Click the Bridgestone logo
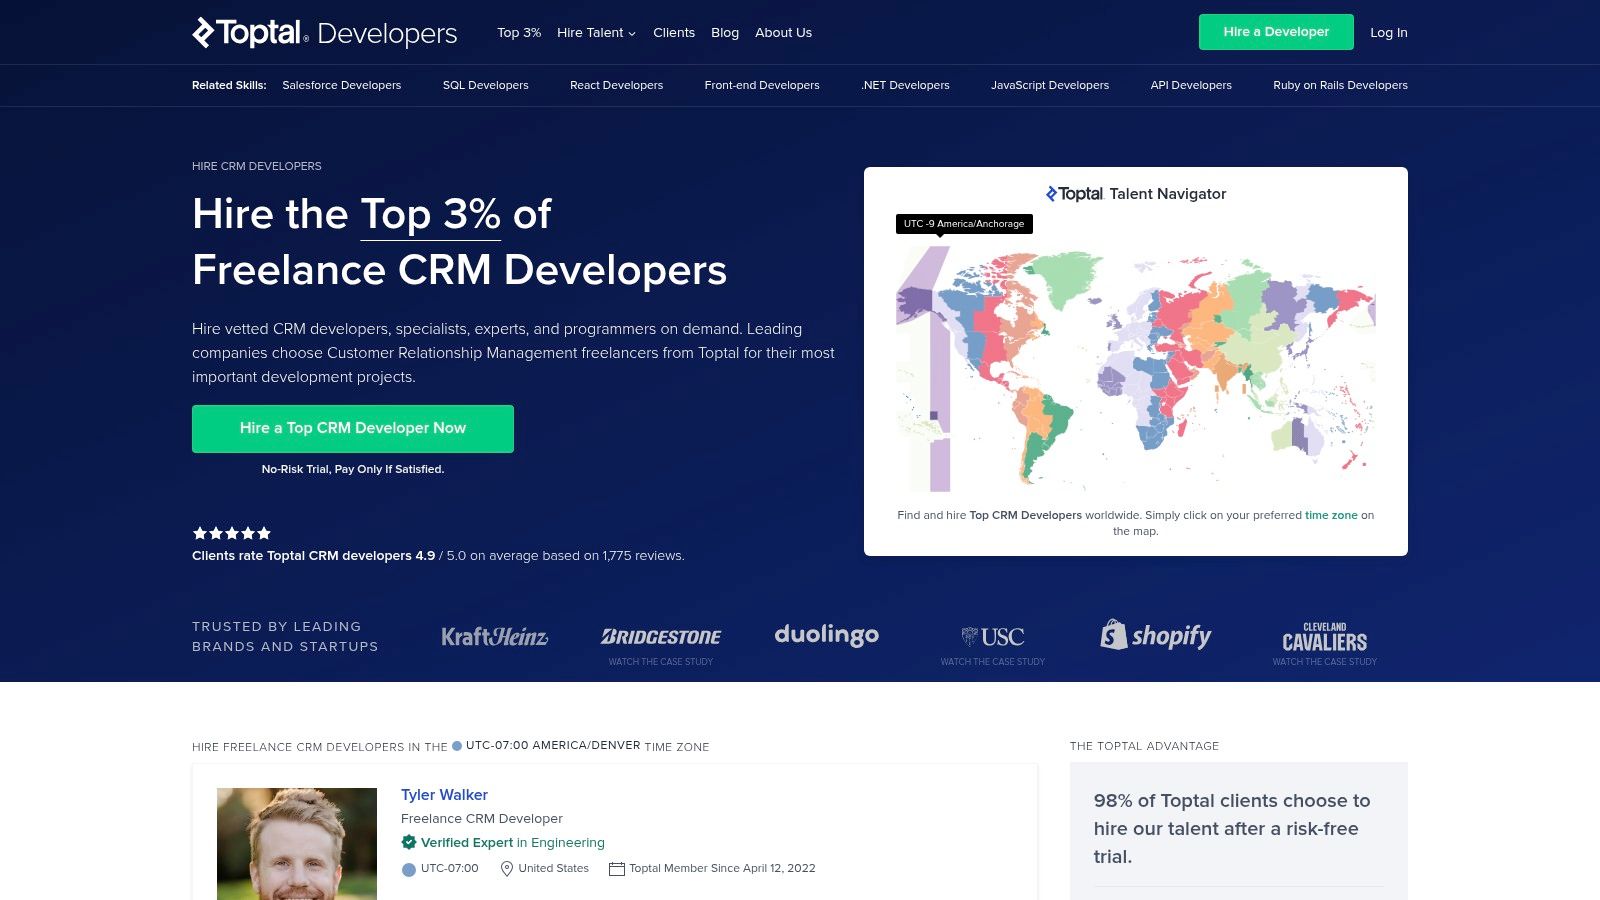The image size is (1600, 900). point(661,635)
